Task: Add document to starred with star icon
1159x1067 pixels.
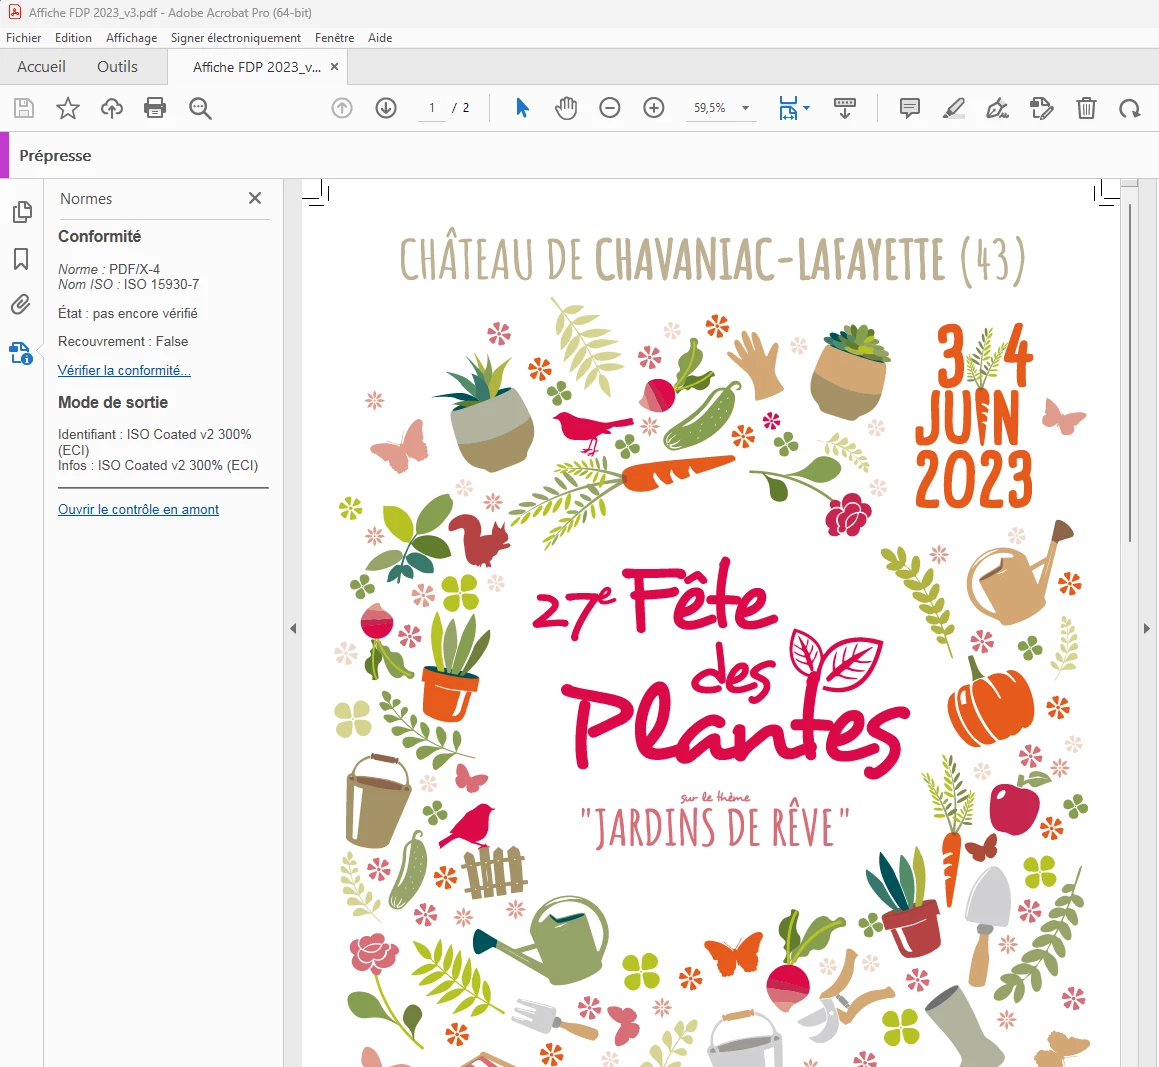Action: [68, 108]
